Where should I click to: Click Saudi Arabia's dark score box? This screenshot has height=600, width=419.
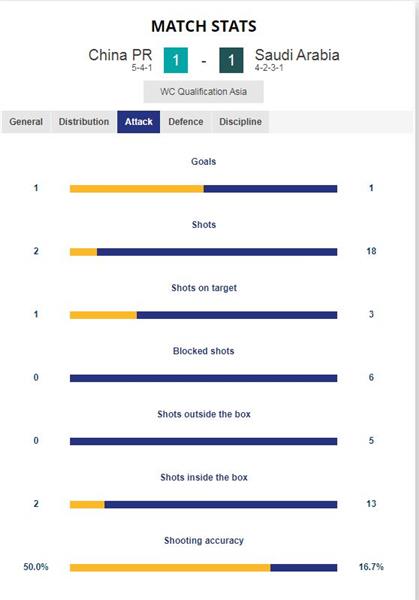(231, 60)
